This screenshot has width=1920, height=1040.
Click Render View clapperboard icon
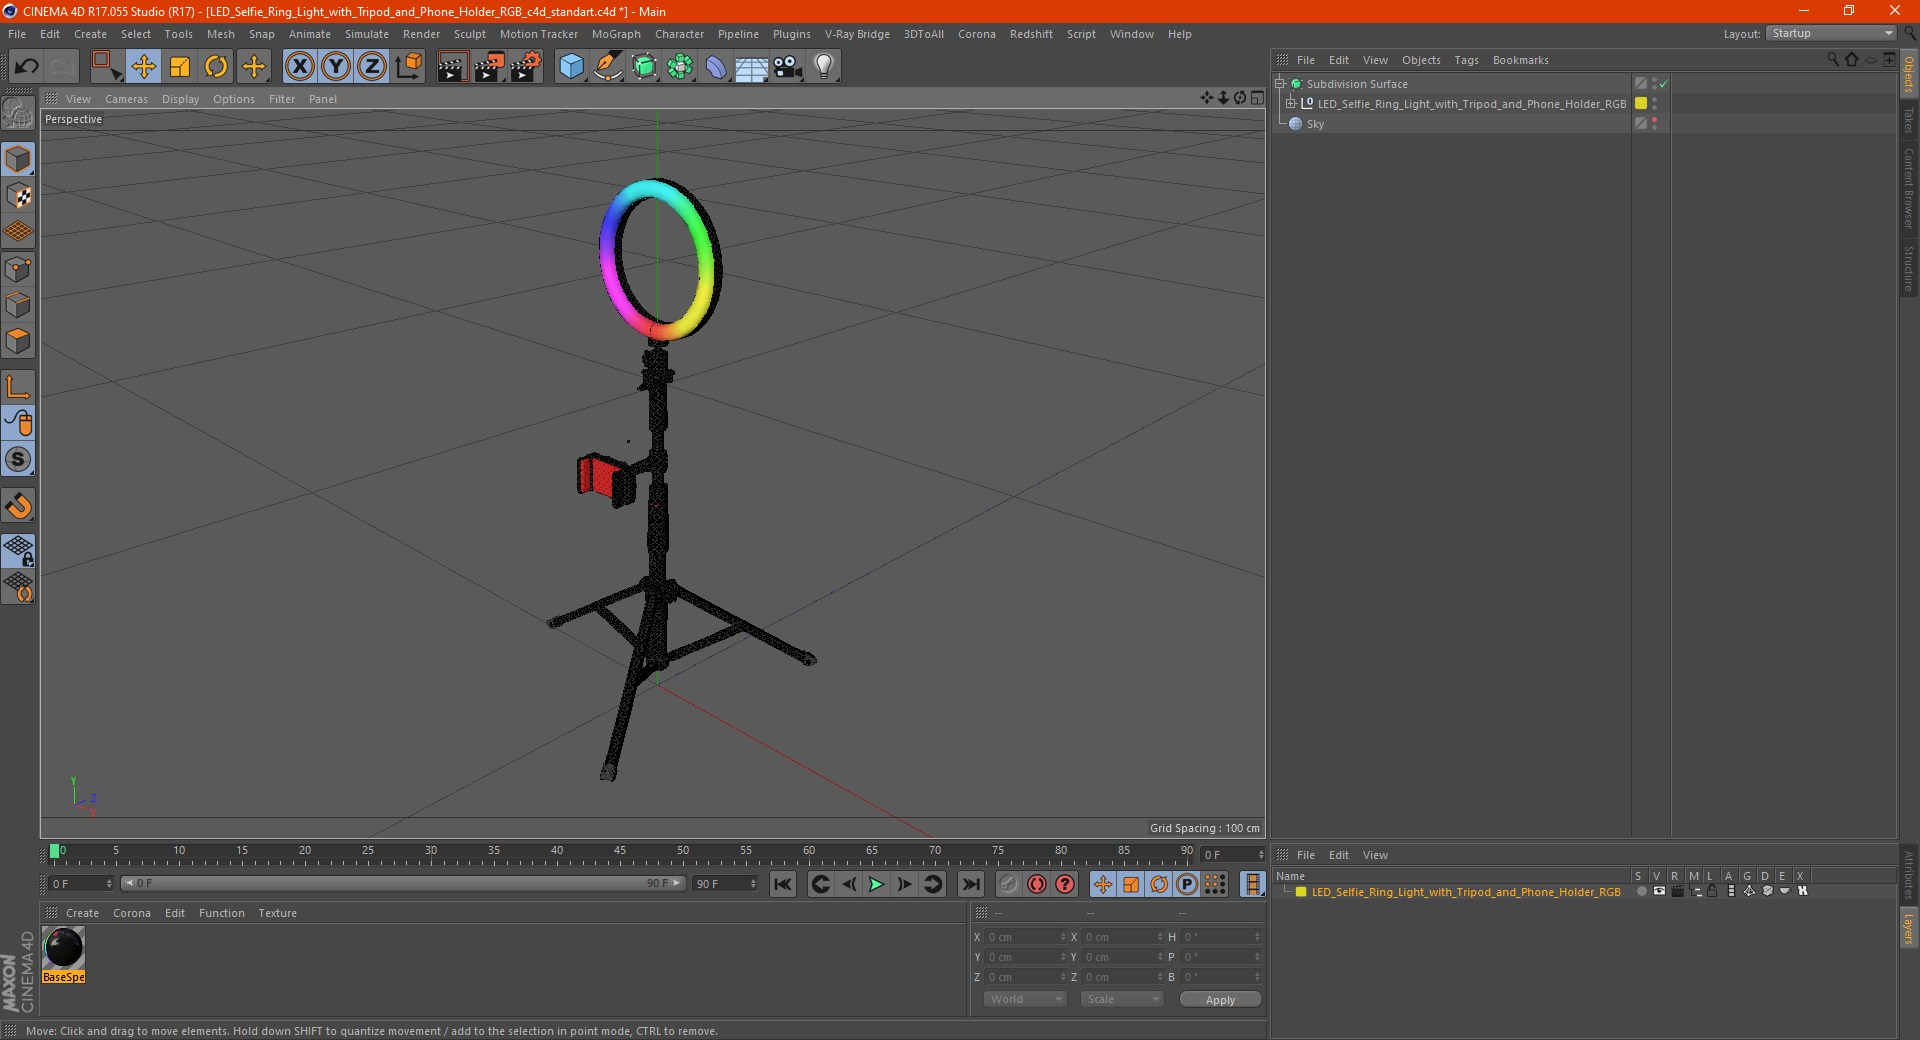click(452, 67)
